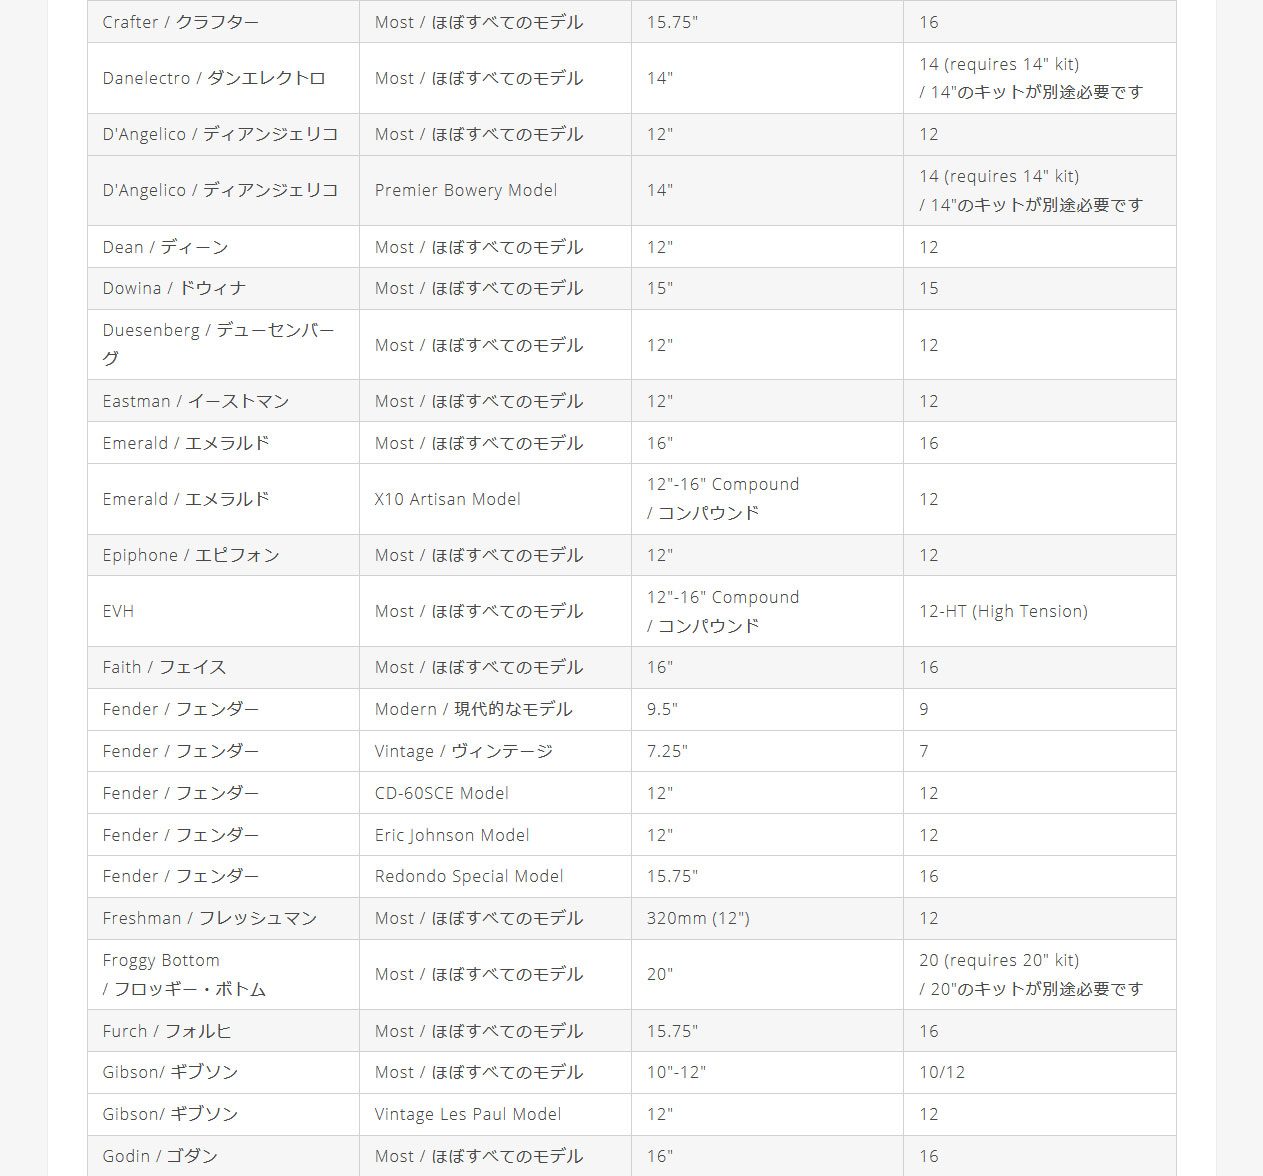Select the Vintage Les Paul Model cell
The width and height of the screenshot is (1263, 1176).
pyautogui.click(x=468, y=1114)
